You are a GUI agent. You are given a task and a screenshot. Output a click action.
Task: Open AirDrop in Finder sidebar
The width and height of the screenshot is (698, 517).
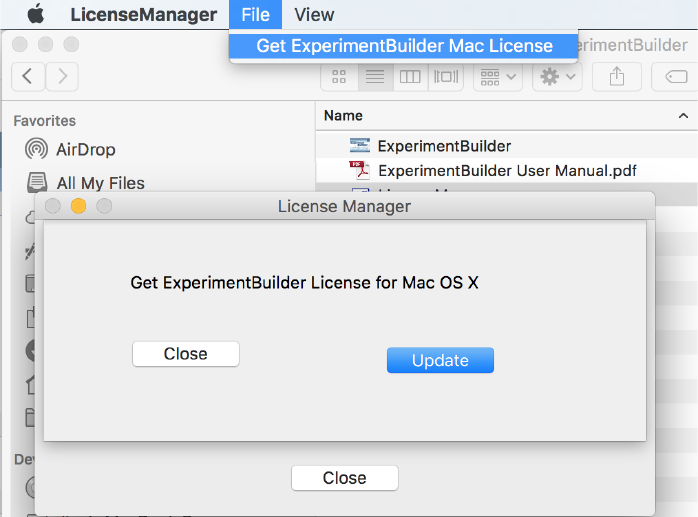[85, 150]
